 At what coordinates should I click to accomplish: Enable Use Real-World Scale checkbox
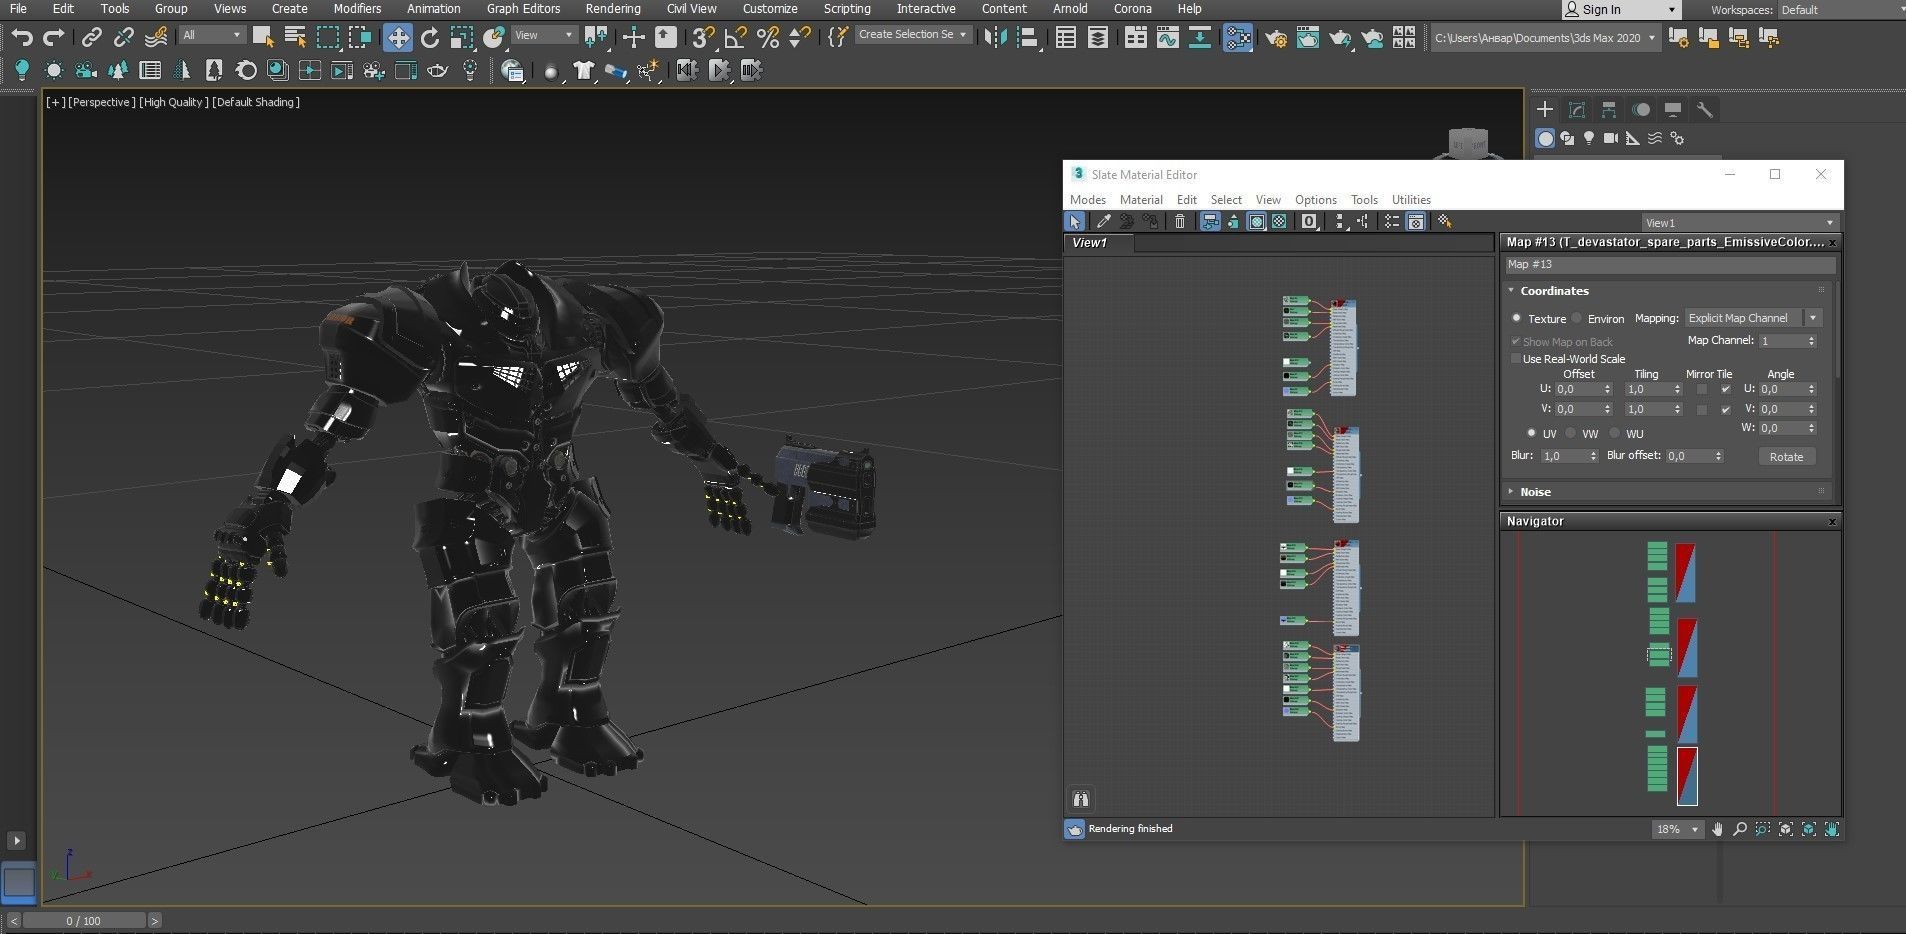(1516, 359)
